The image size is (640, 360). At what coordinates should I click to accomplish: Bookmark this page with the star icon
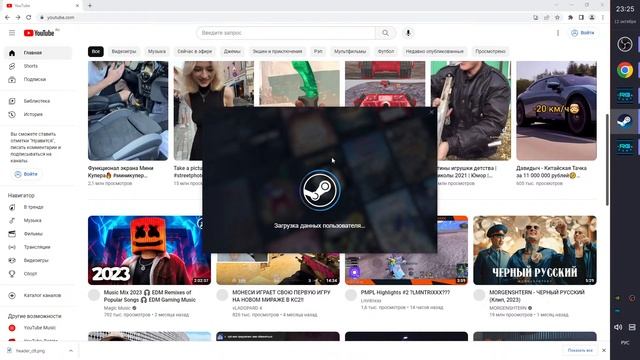tap(557, 17)
